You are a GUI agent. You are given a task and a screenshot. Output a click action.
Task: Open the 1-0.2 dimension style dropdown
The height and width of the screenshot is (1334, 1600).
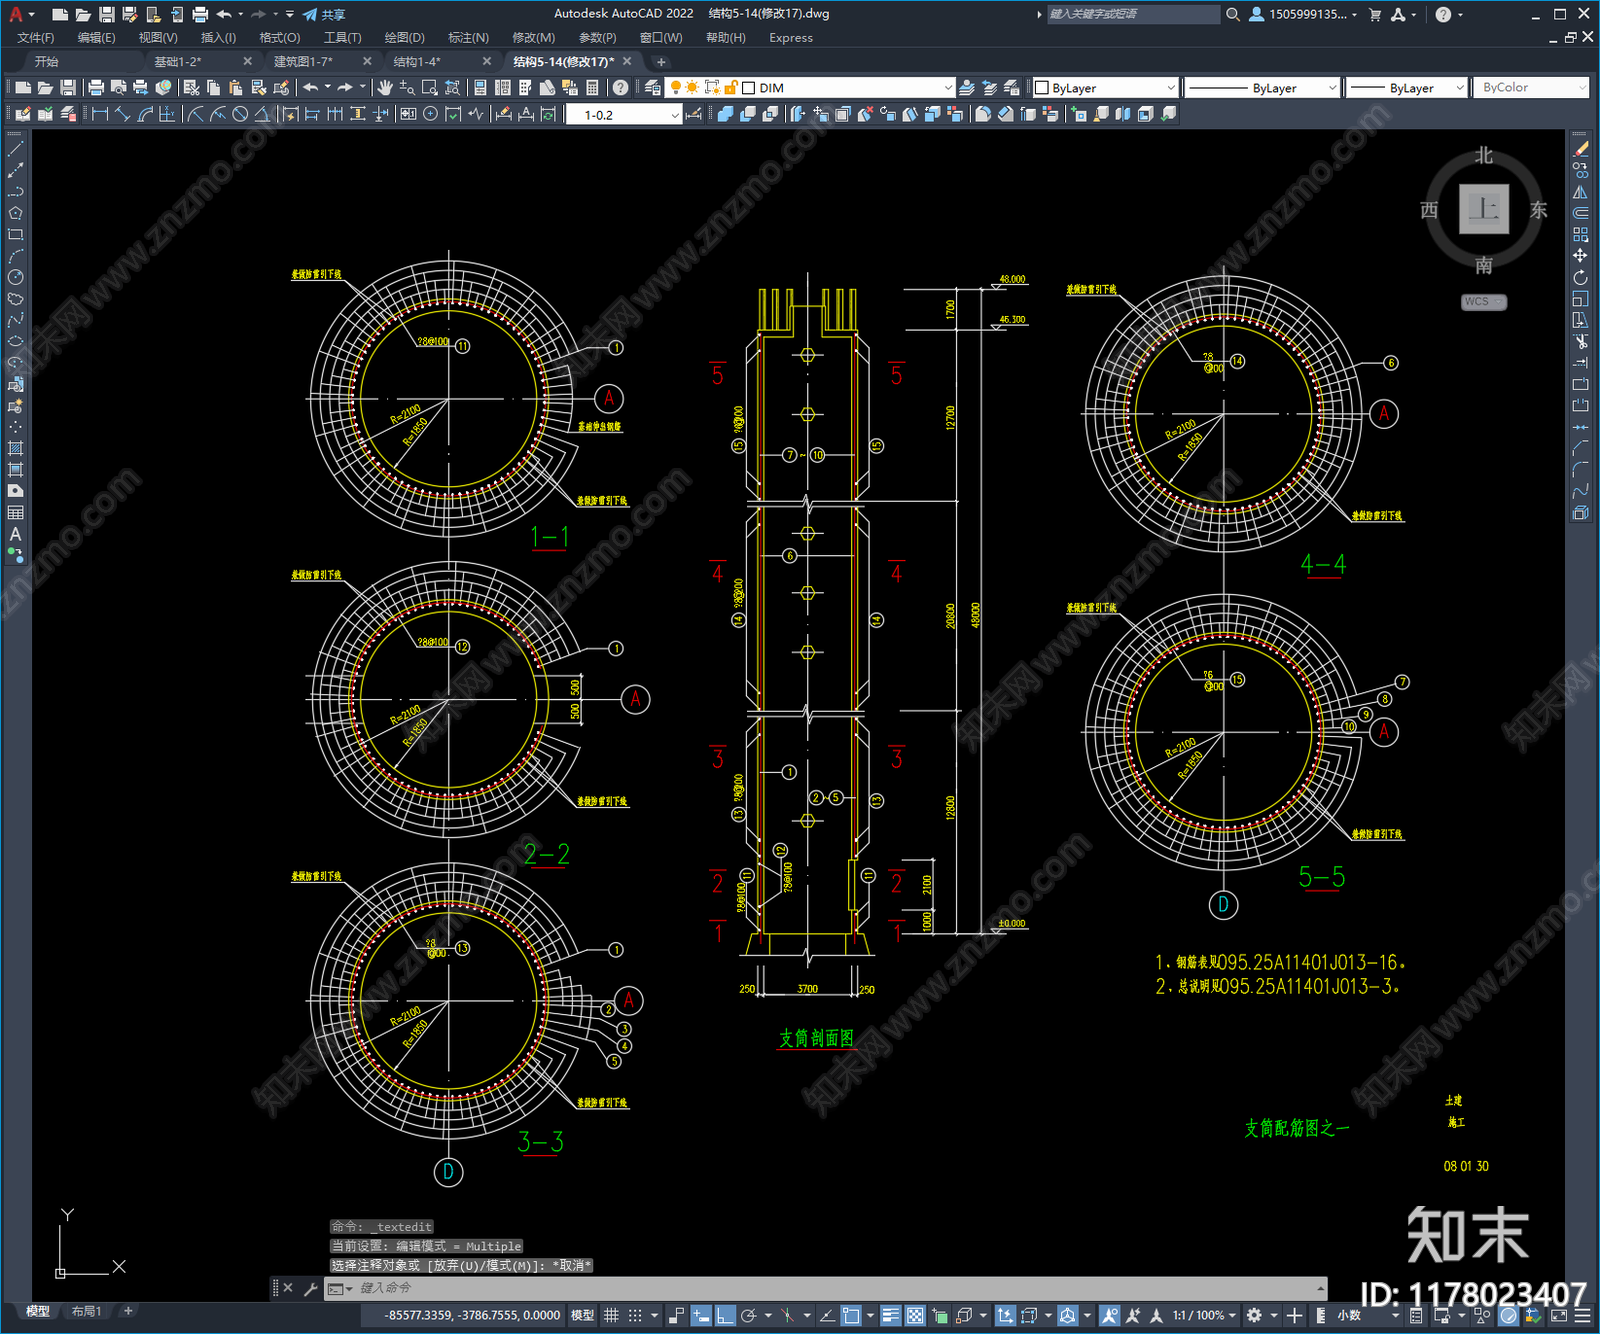click(x=675, y=115)
